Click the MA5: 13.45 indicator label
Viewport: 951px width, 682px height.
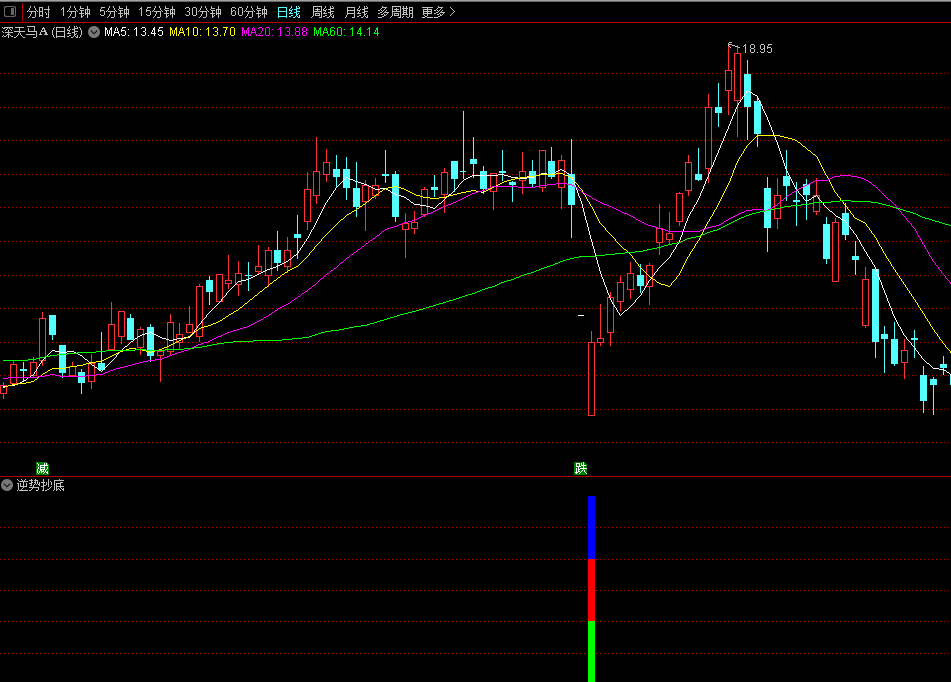pos(134,32)
